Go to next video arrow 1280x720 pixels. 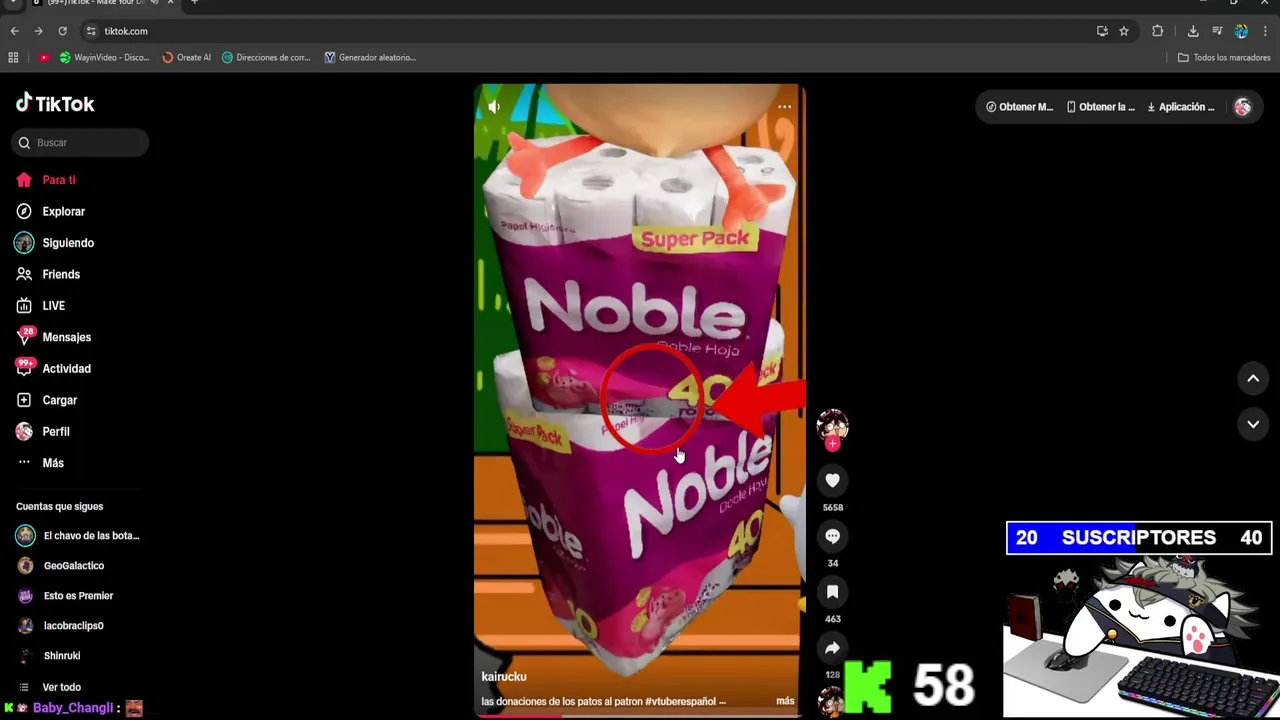tap(1253, 424)
